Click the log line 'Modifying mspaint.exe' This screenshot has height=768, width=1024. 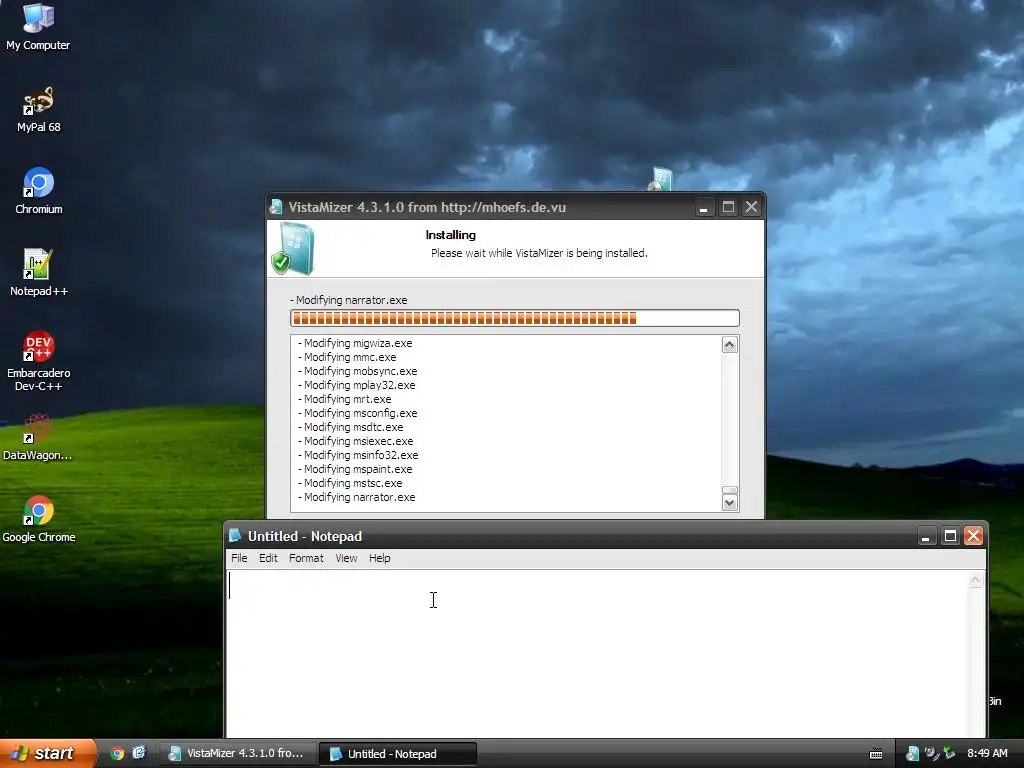(355, 470)
